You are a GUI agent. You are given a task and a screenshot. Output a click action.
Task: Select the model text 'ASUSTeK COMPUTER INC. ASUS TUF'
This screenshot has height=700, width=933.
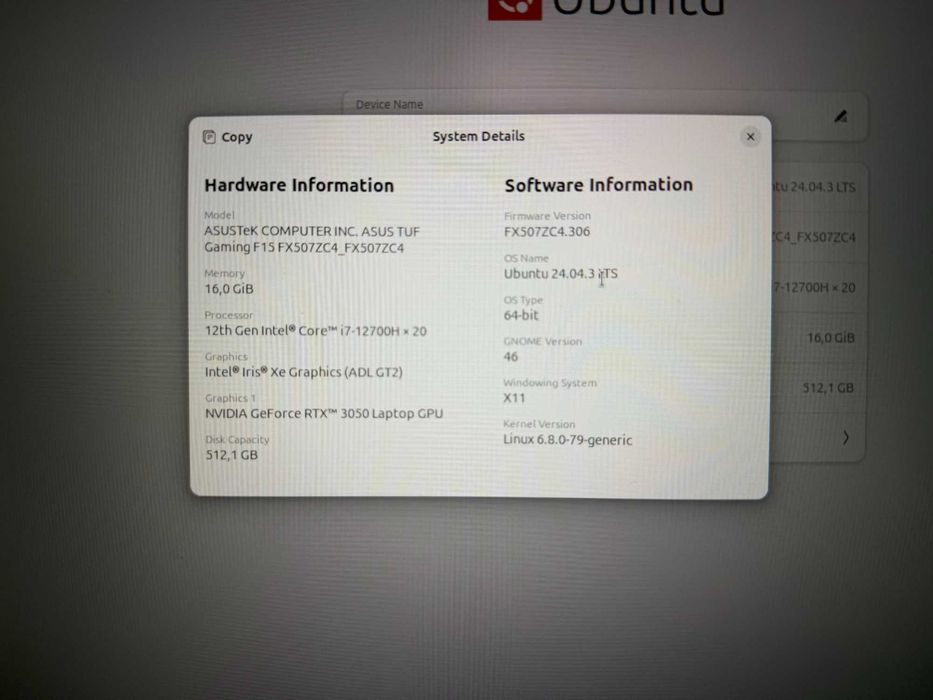pos(312,231)
